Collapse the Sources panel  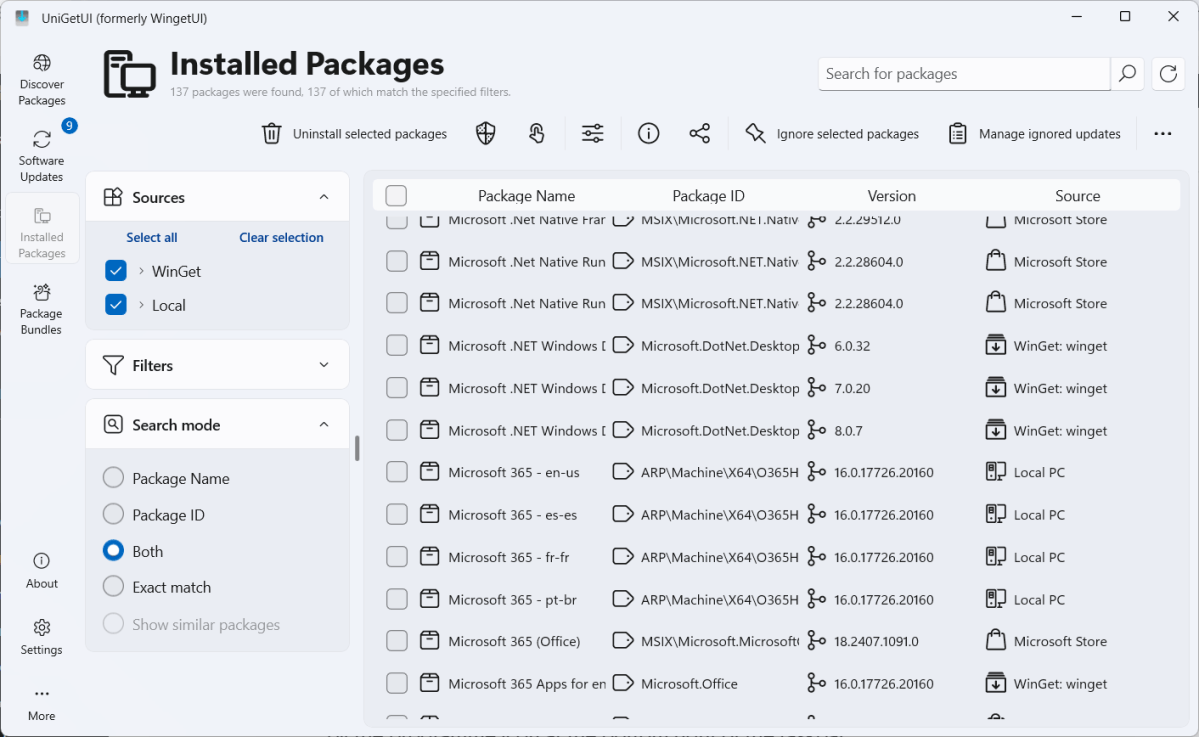(324, 197)
